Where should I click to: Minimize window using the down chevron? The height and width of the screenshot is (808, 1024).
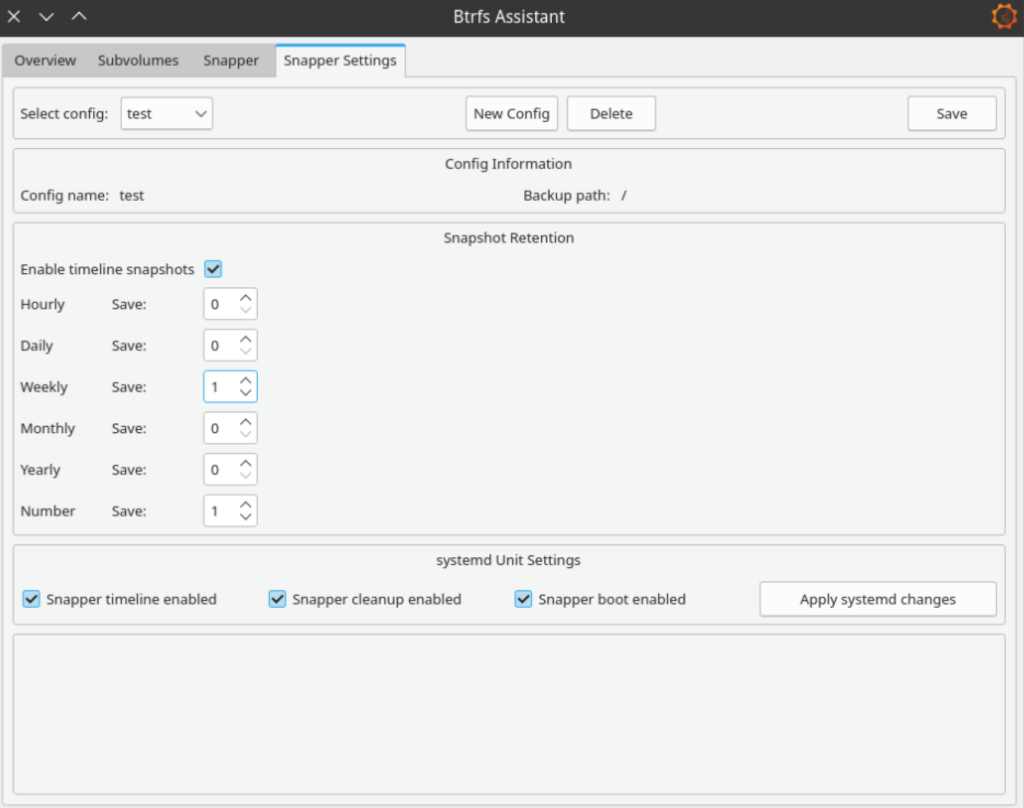pyautogui.click(x=46, y=16)
